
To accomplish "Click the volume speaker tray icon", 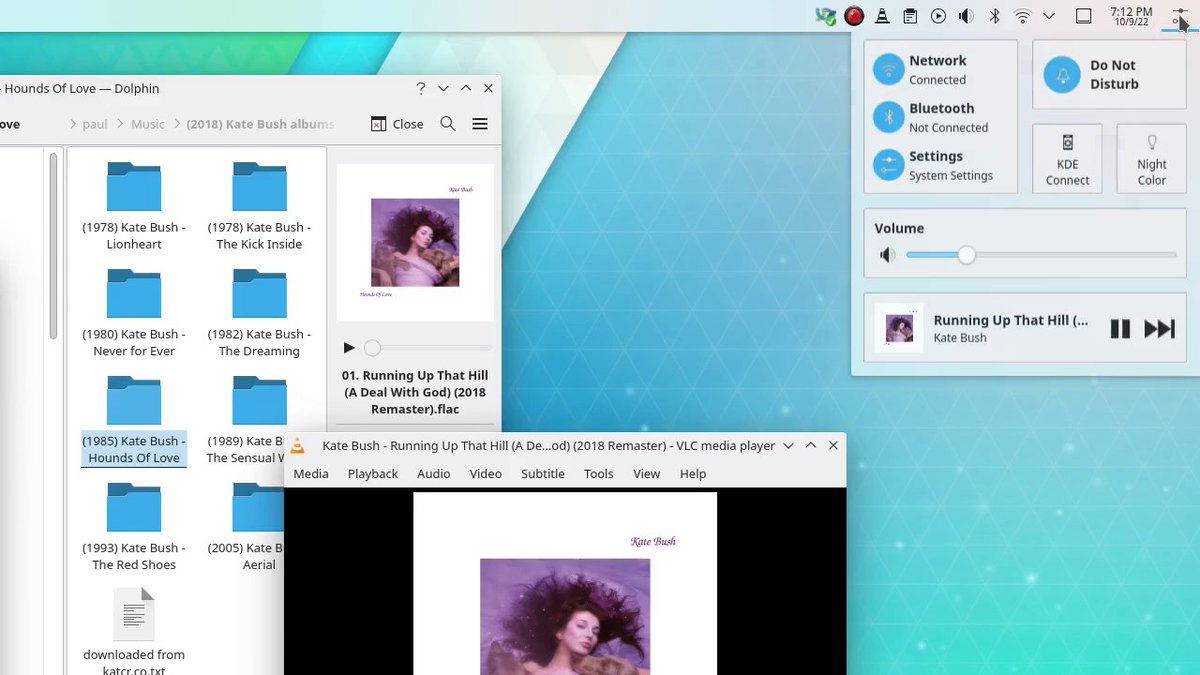I will [x=966, y=16].
